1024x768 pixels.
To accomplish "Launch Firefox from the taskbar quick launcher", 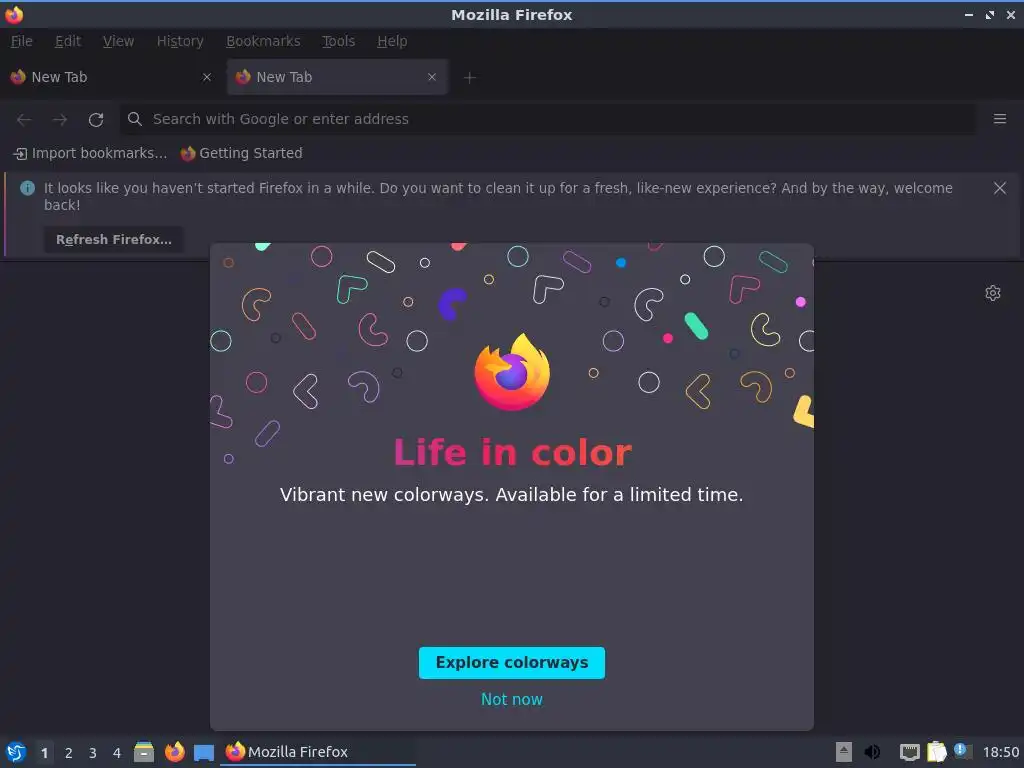I will (174, 752).
